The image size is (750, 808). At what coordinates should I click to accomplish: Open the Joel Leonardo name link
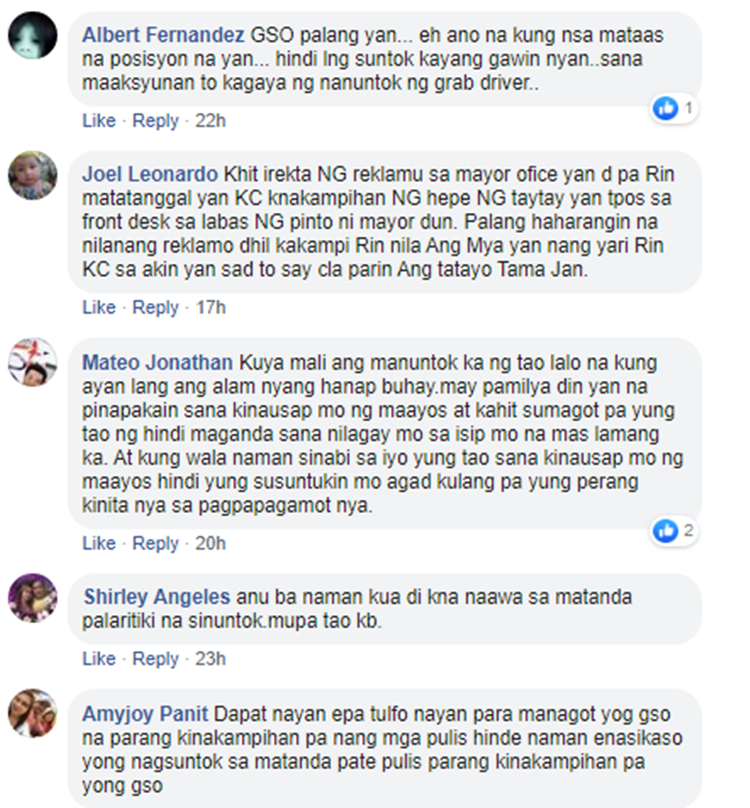point(150,174)
